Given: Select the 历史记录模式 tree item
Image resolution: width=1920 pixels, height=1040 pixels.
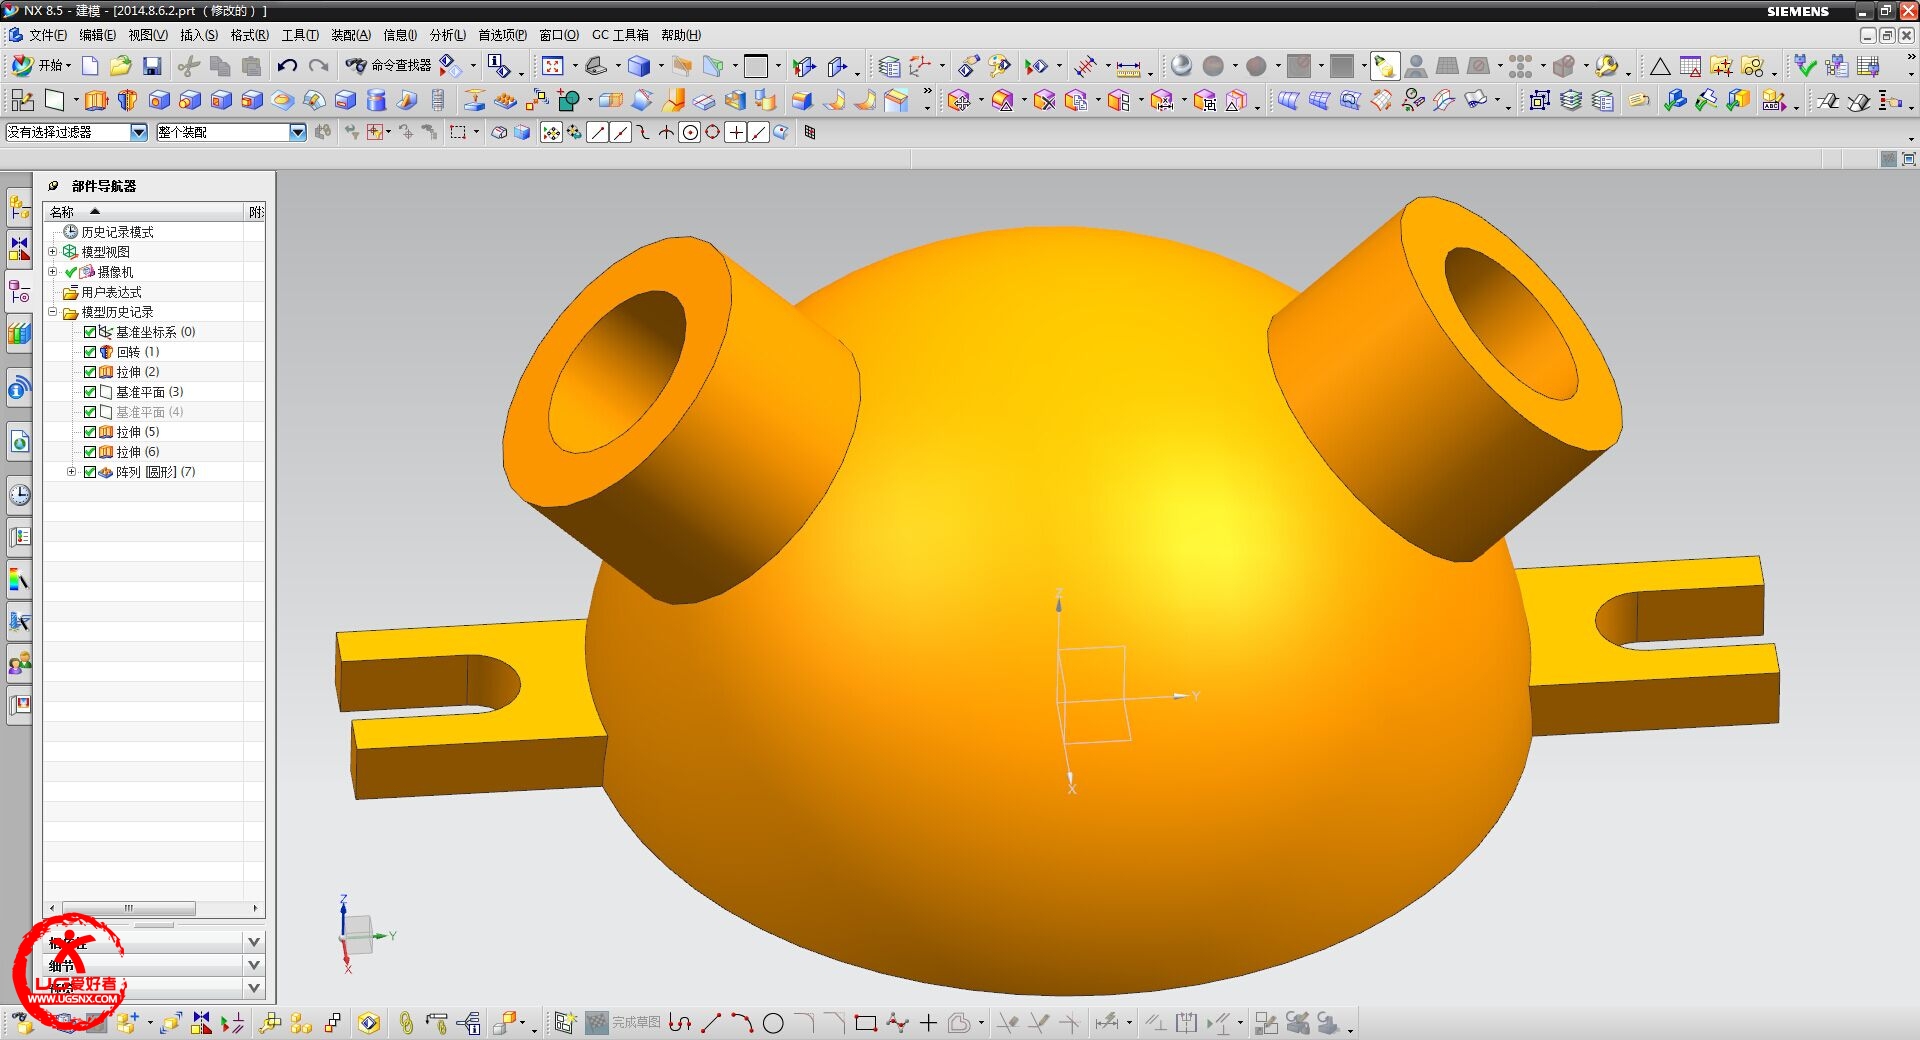Looking at the screenshot, I should [117, 232].
